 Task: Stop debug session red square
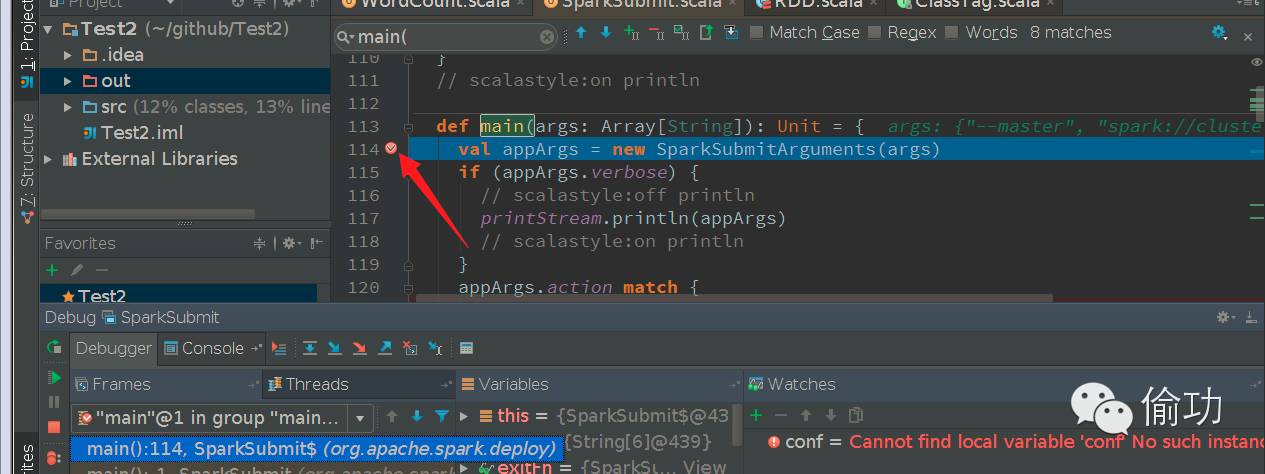pyautogui.click(x=54, y=427)
